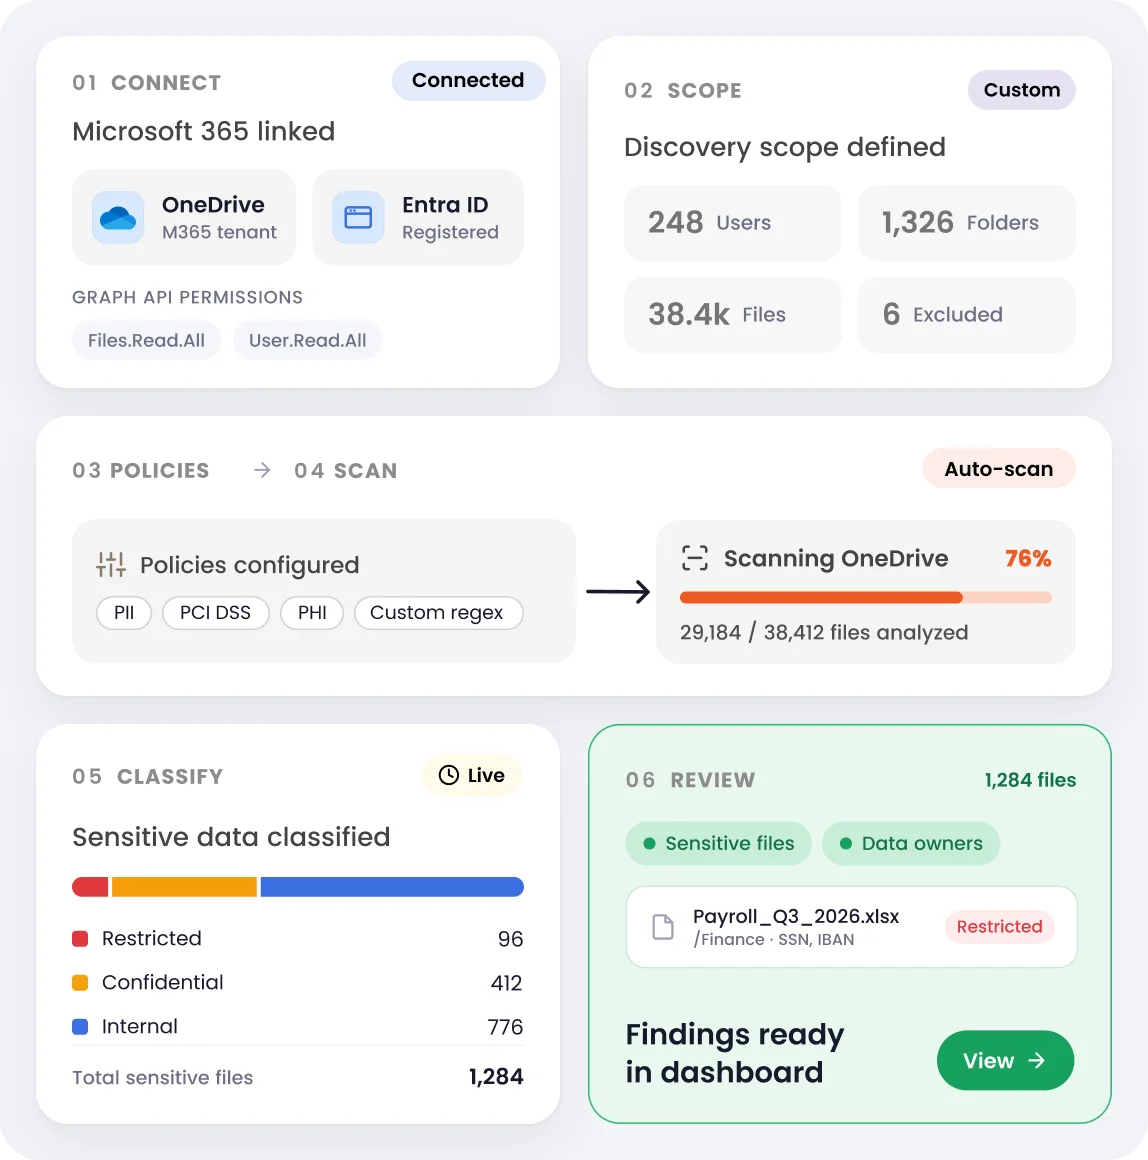This screenshot has width=1148, height=1160.
Task: Click the Connected status badge
Action: pos(468,81)
